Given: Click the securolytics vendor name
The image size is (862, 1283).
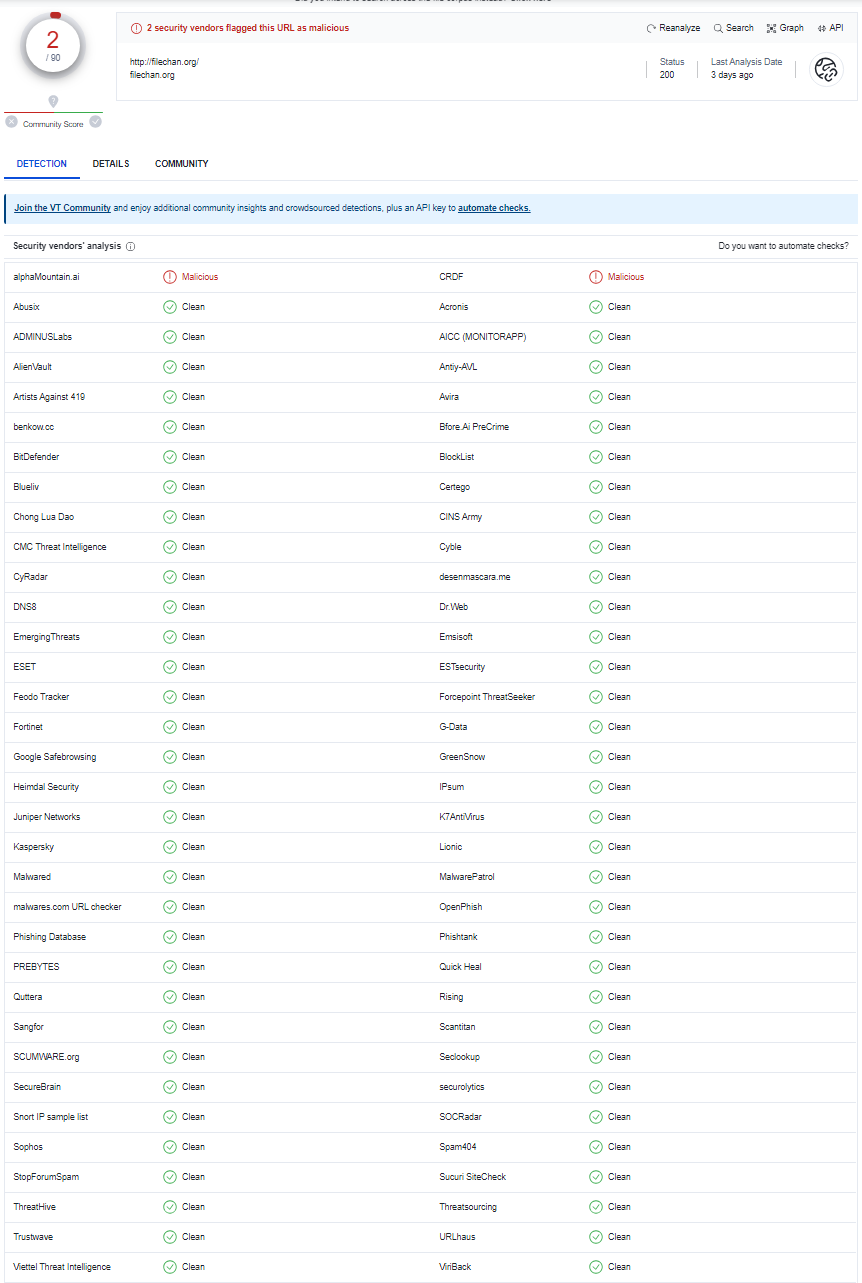Looking at the screenshot, I should coord(462,1087).
